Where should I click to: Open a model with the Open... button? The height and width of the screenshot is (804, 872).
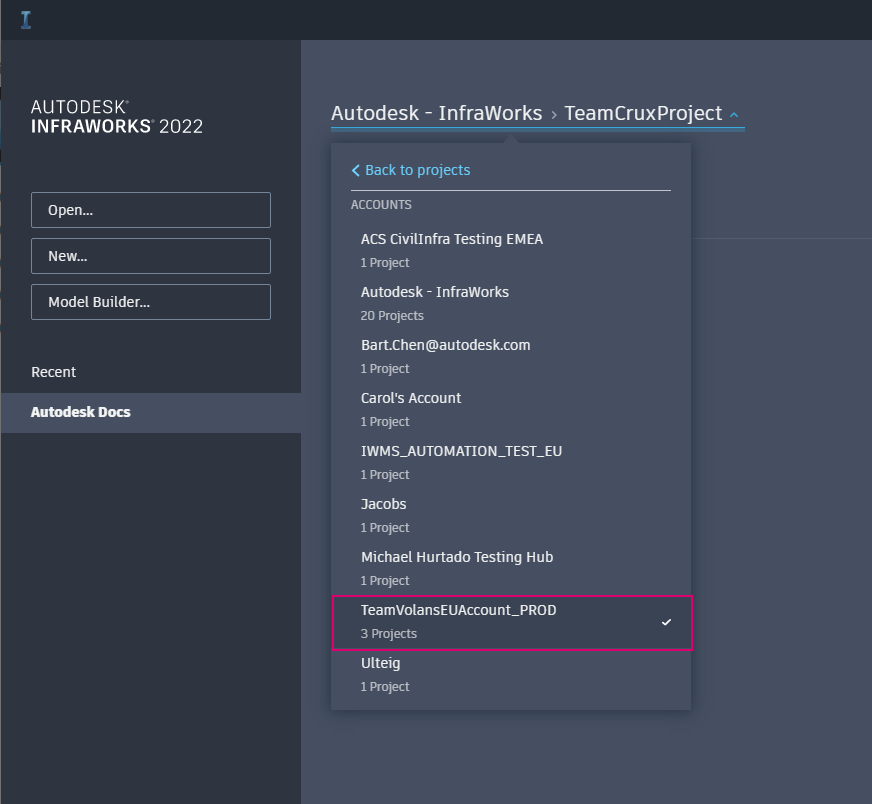[150, 210]
